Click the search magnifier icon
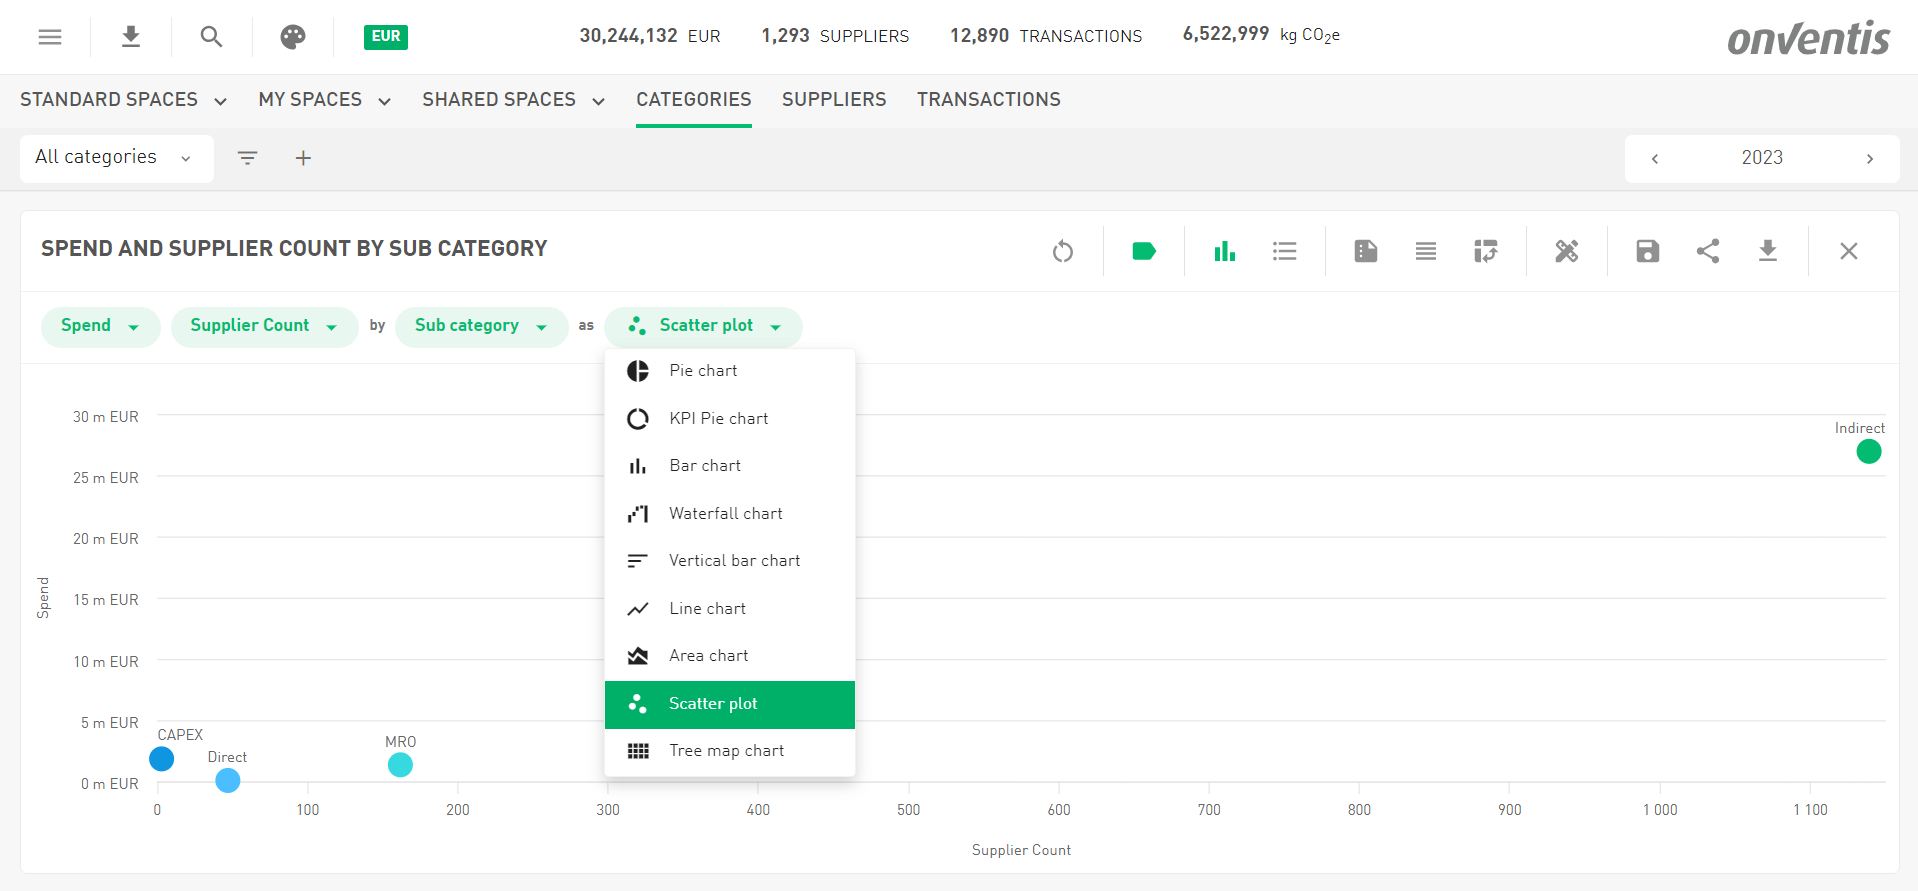Viewport: 1918px width, 891px height. click(211, 37)
